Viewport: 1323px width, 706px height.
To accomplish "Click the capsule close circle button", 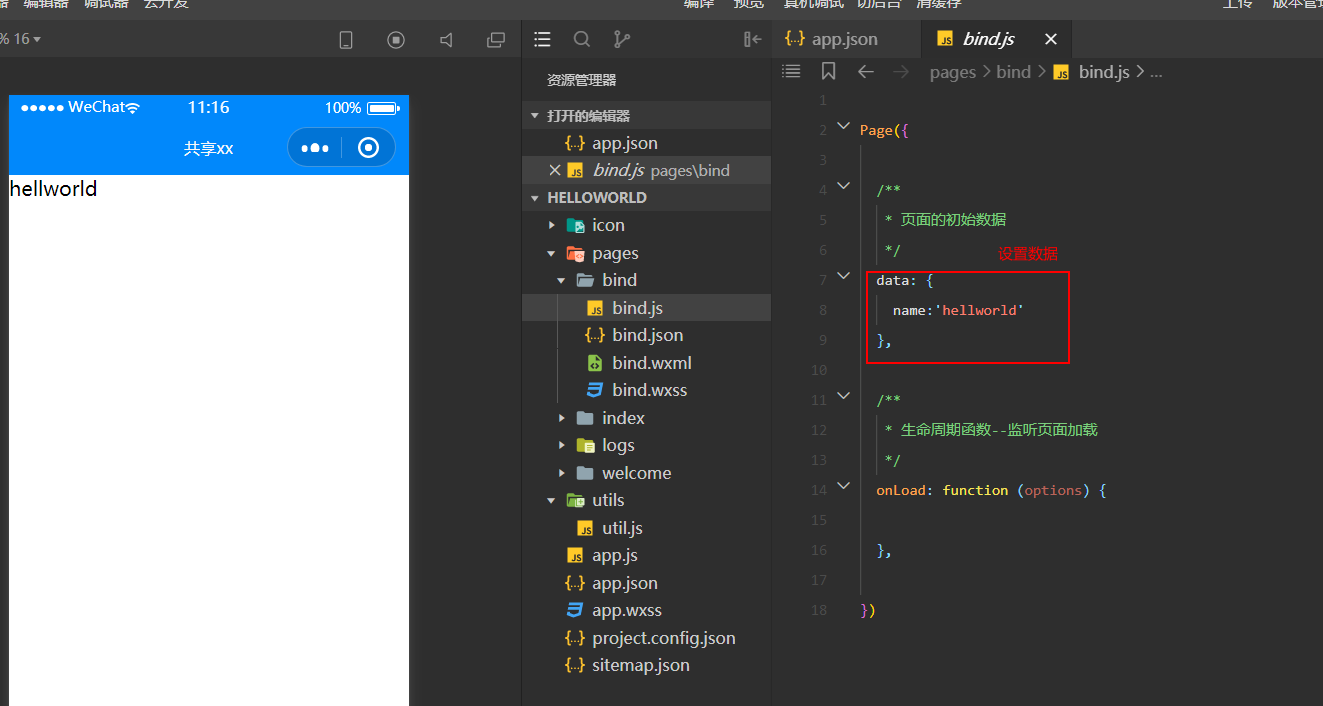I will pyautogui.click(x=369, y=148).
